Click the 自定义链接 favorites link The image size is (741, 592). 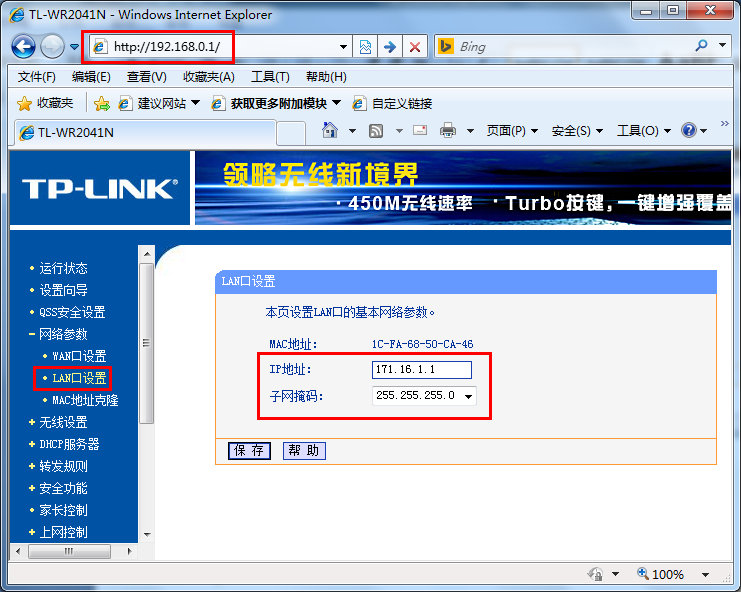(x=392, y=103)
